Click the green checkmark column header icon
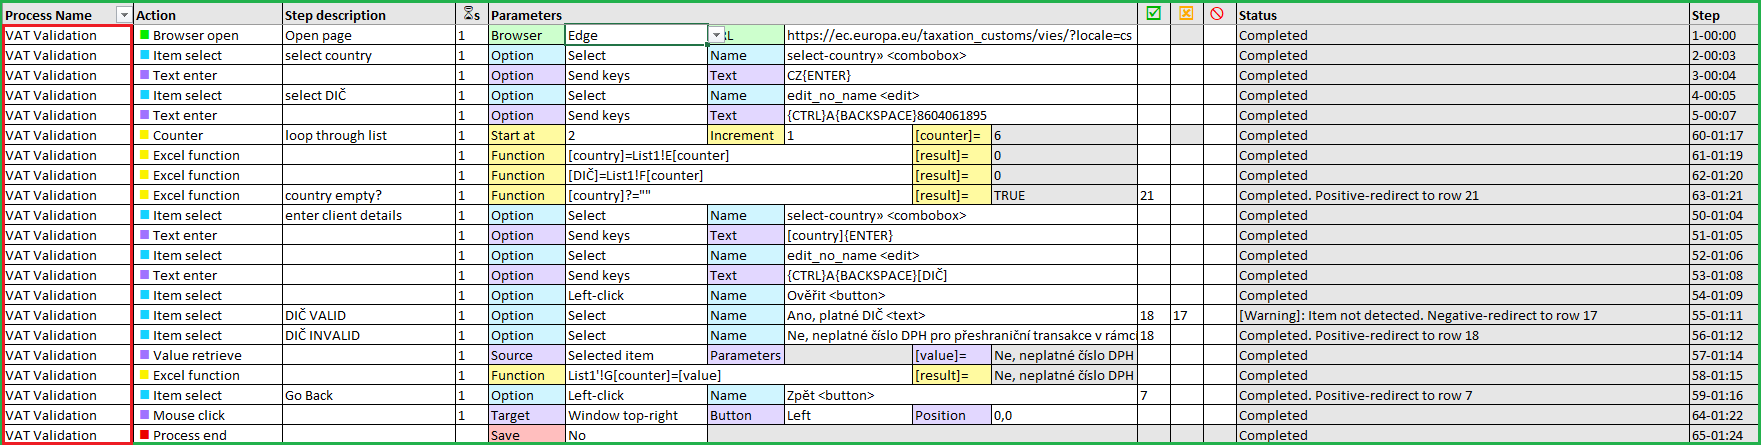 (x=1154, y=14)
